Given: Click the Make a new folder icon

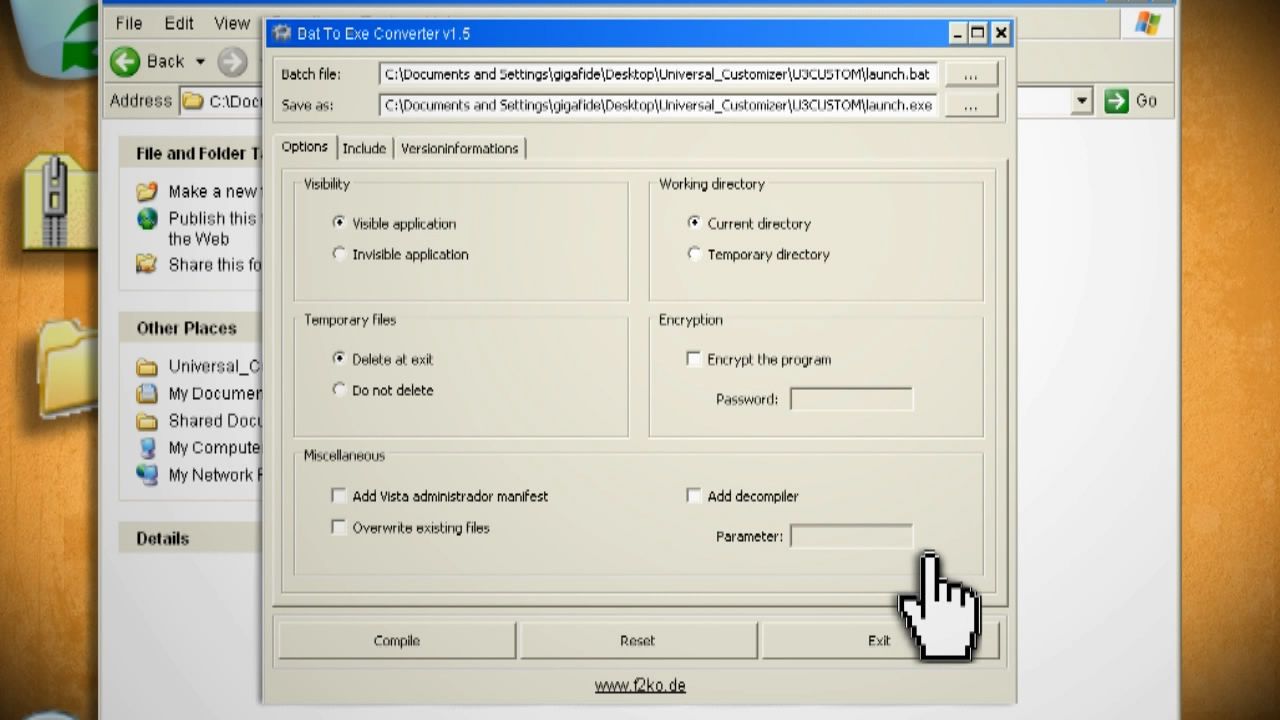Looking at the screenshot, I should (147, 191).
